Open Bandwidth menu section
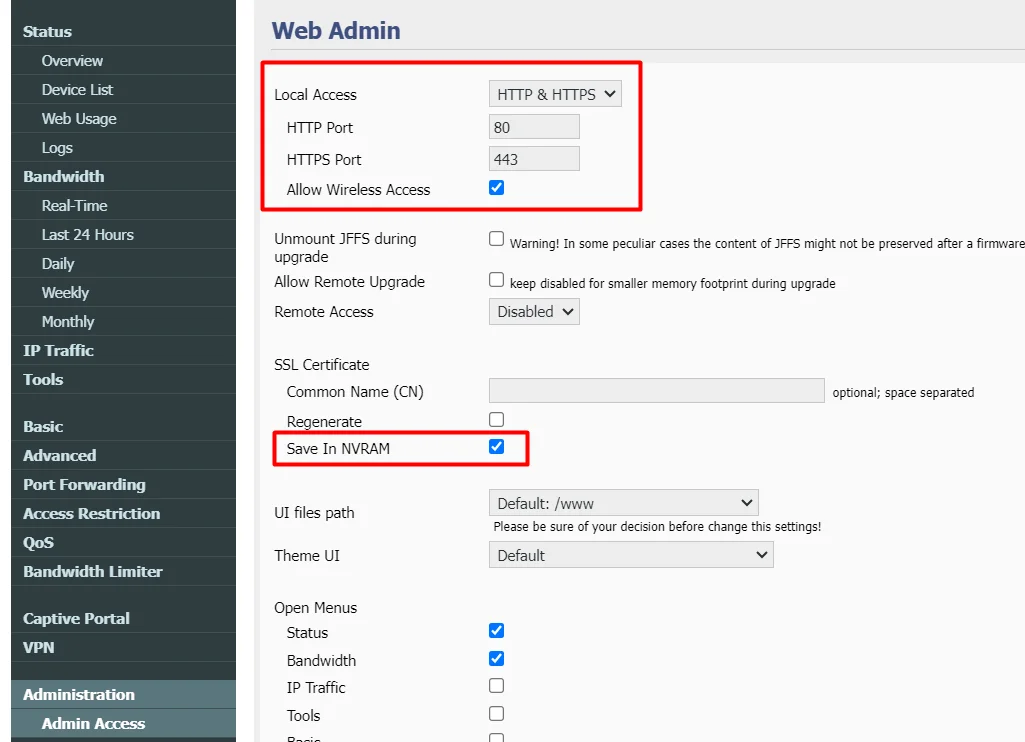Image resolution: width=1025 pixels, height=742 pixels. click(x=124, y=177)
